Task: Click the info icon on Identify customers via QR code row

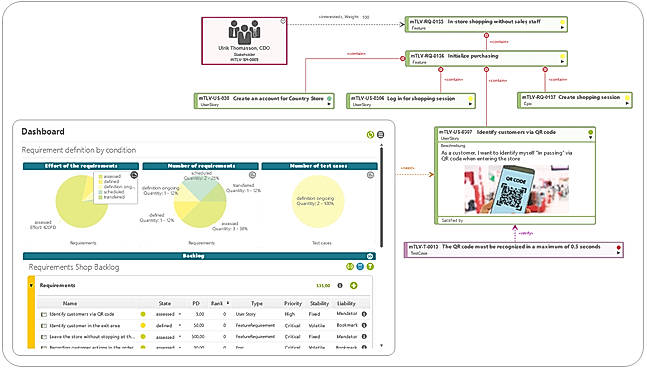Action: pyautogui.click(x=364, y=314)
